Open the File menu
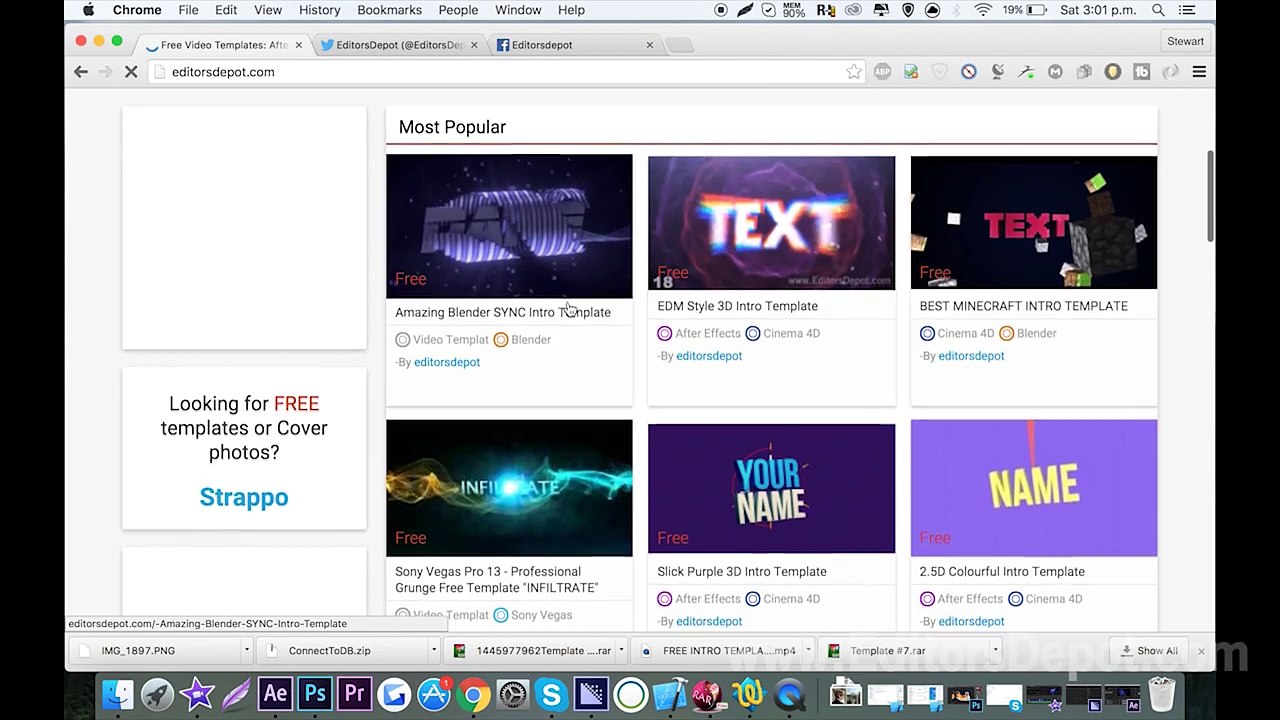Image resolution: width=1280 pixels, height=720 pixels. pos(188,10)
